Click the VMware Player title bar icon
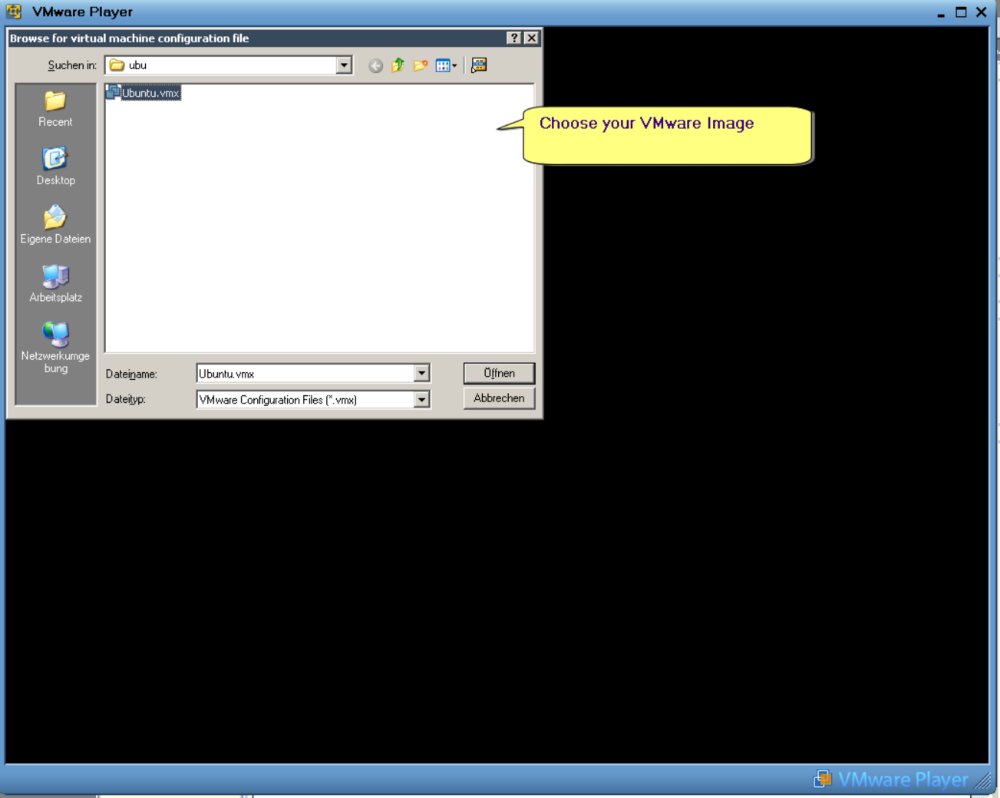 [14, 11]
